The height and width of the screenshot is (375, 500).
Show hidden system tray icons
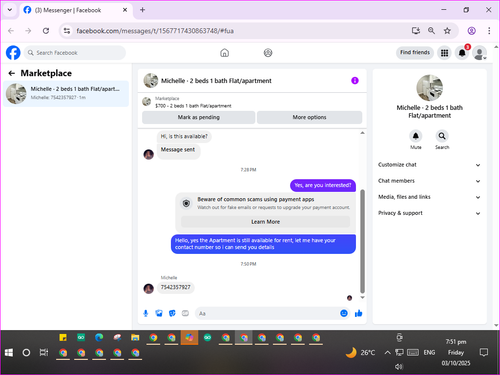tap(387, 352)
